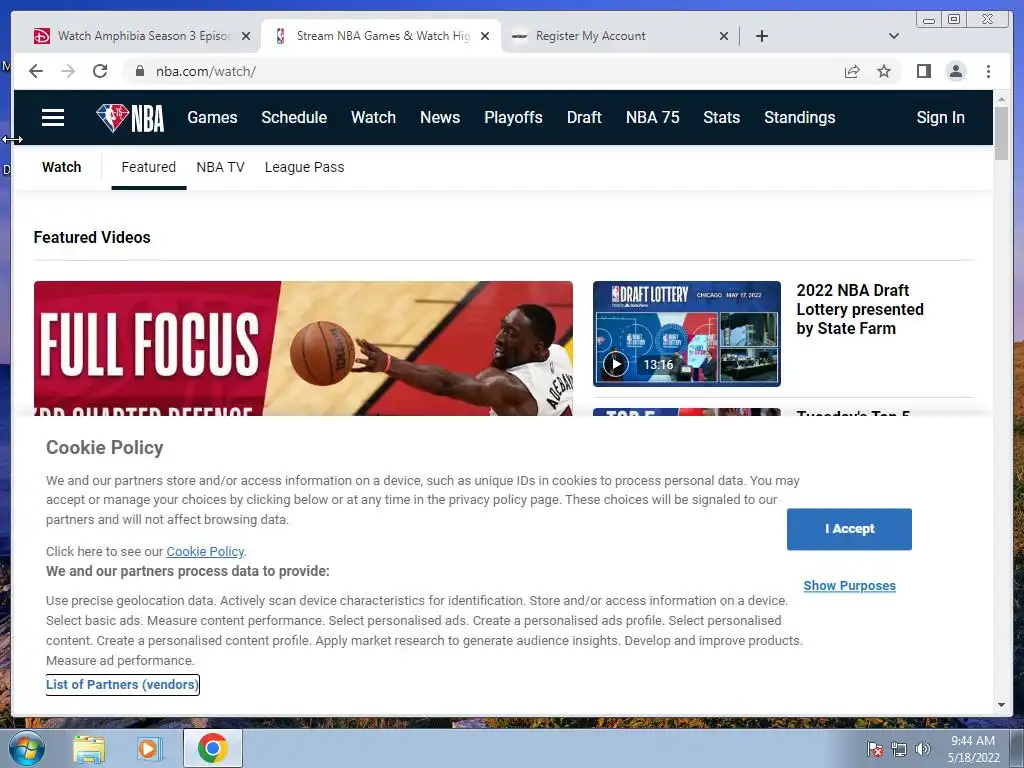This screenshot has height=768, width=1024.
Task: Click the Sign In link
Action: click(x=940, y=118)
